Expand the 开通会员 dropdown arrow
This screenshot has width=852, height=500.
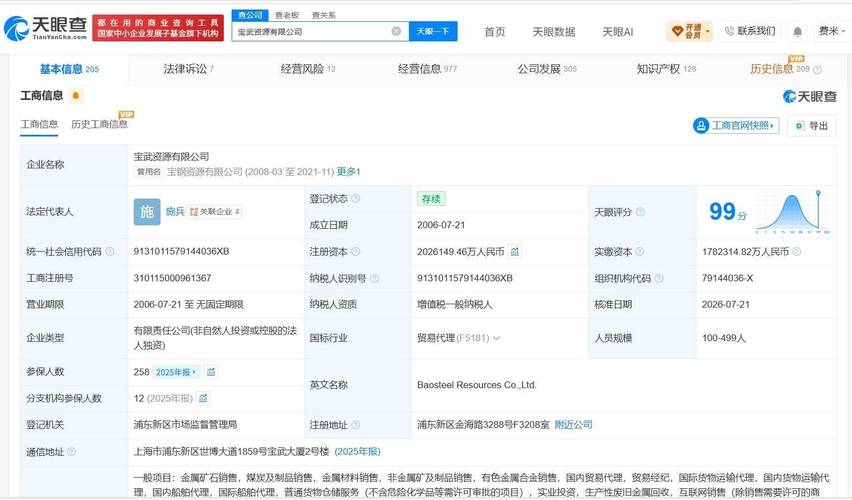[x=707, y=32]
